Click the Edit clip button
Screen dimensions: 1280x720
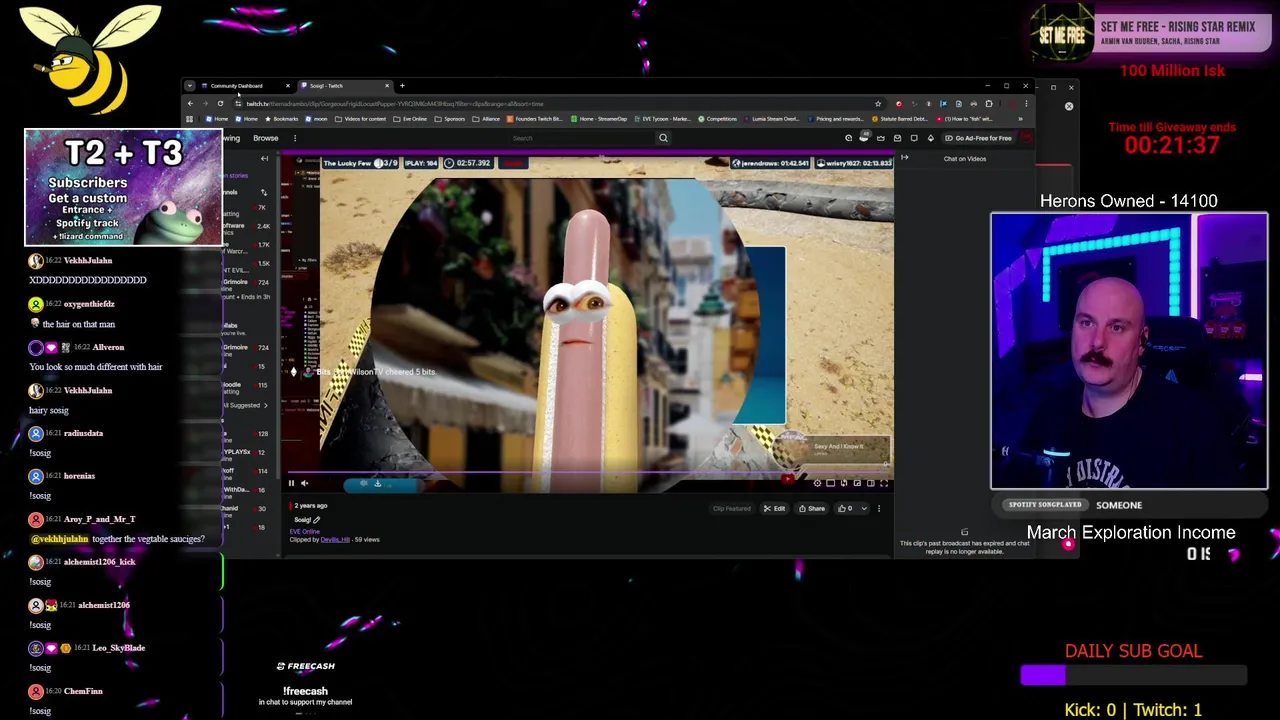(774, 508)
